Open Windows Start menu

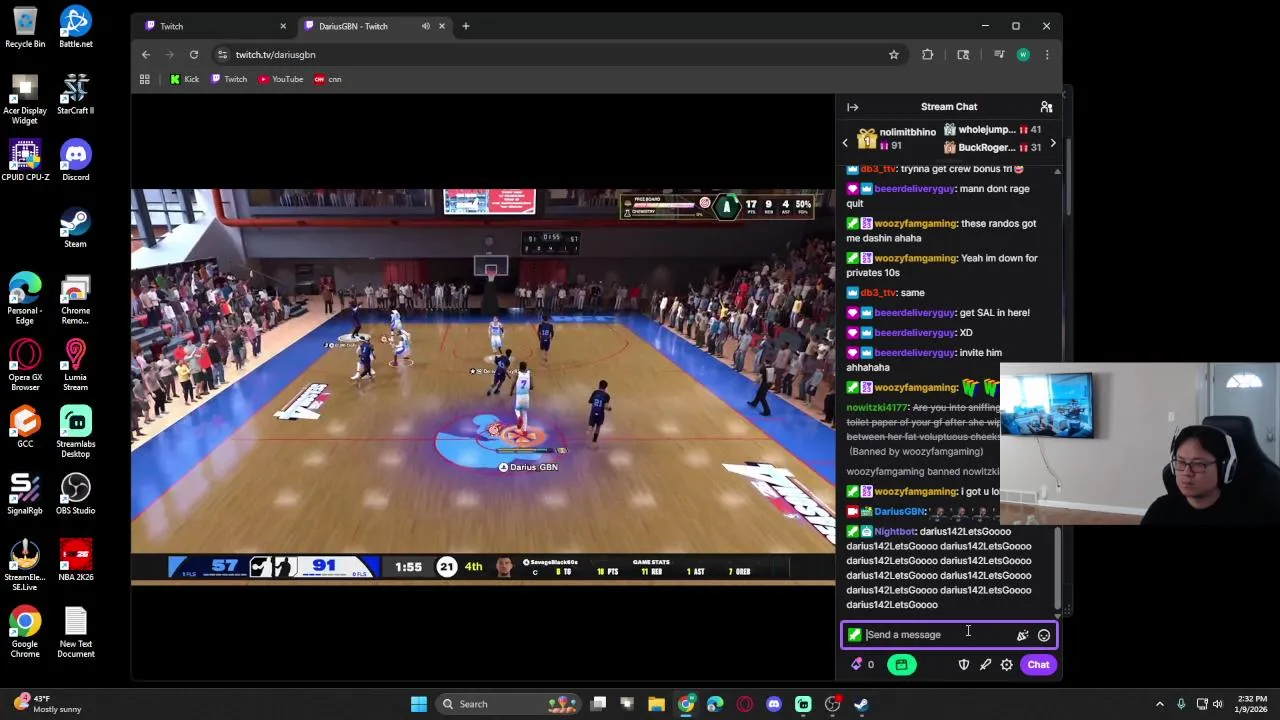tap(419, 704)
